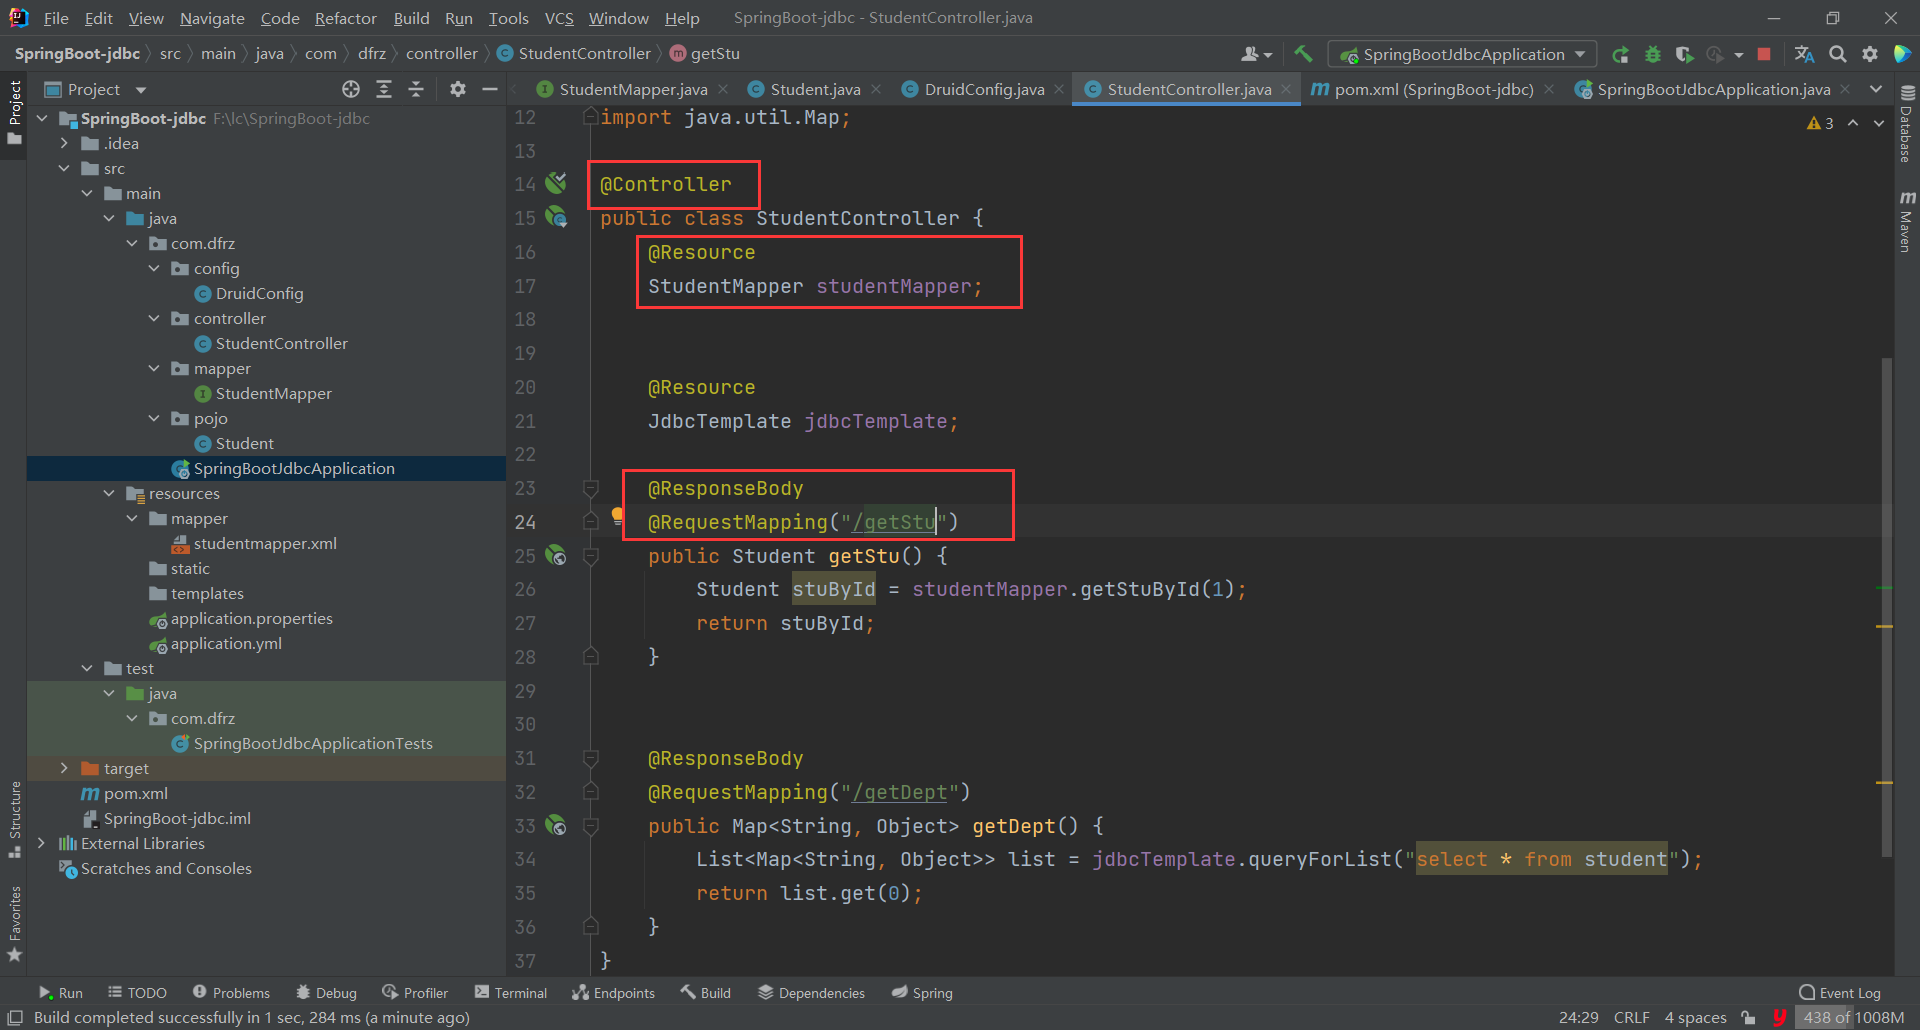This screenshot has height=1030, width=1920.
Task: Click the Select Opened File target icon
Action: click(x=351, y=89)
